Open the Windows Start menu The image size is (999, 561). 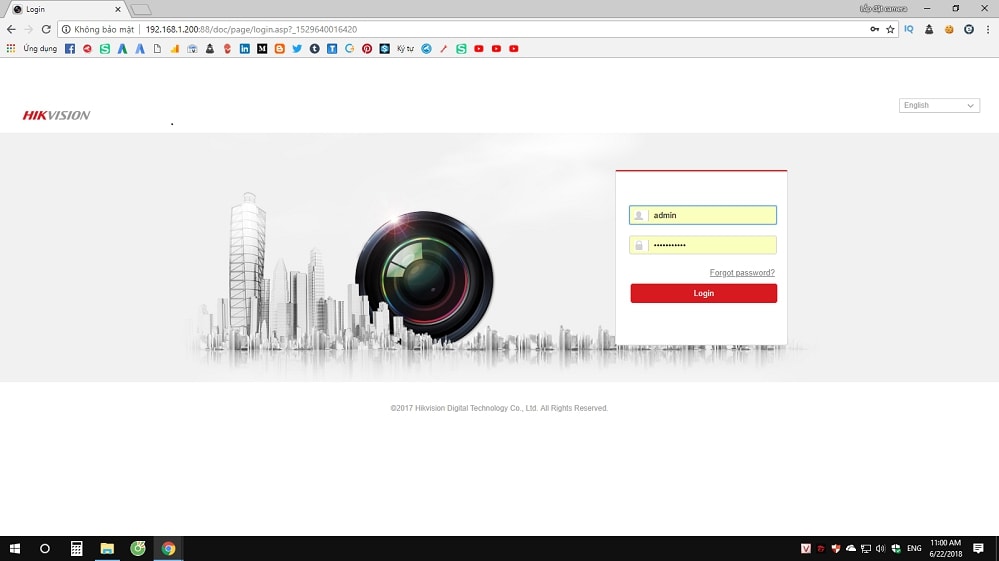15,548
